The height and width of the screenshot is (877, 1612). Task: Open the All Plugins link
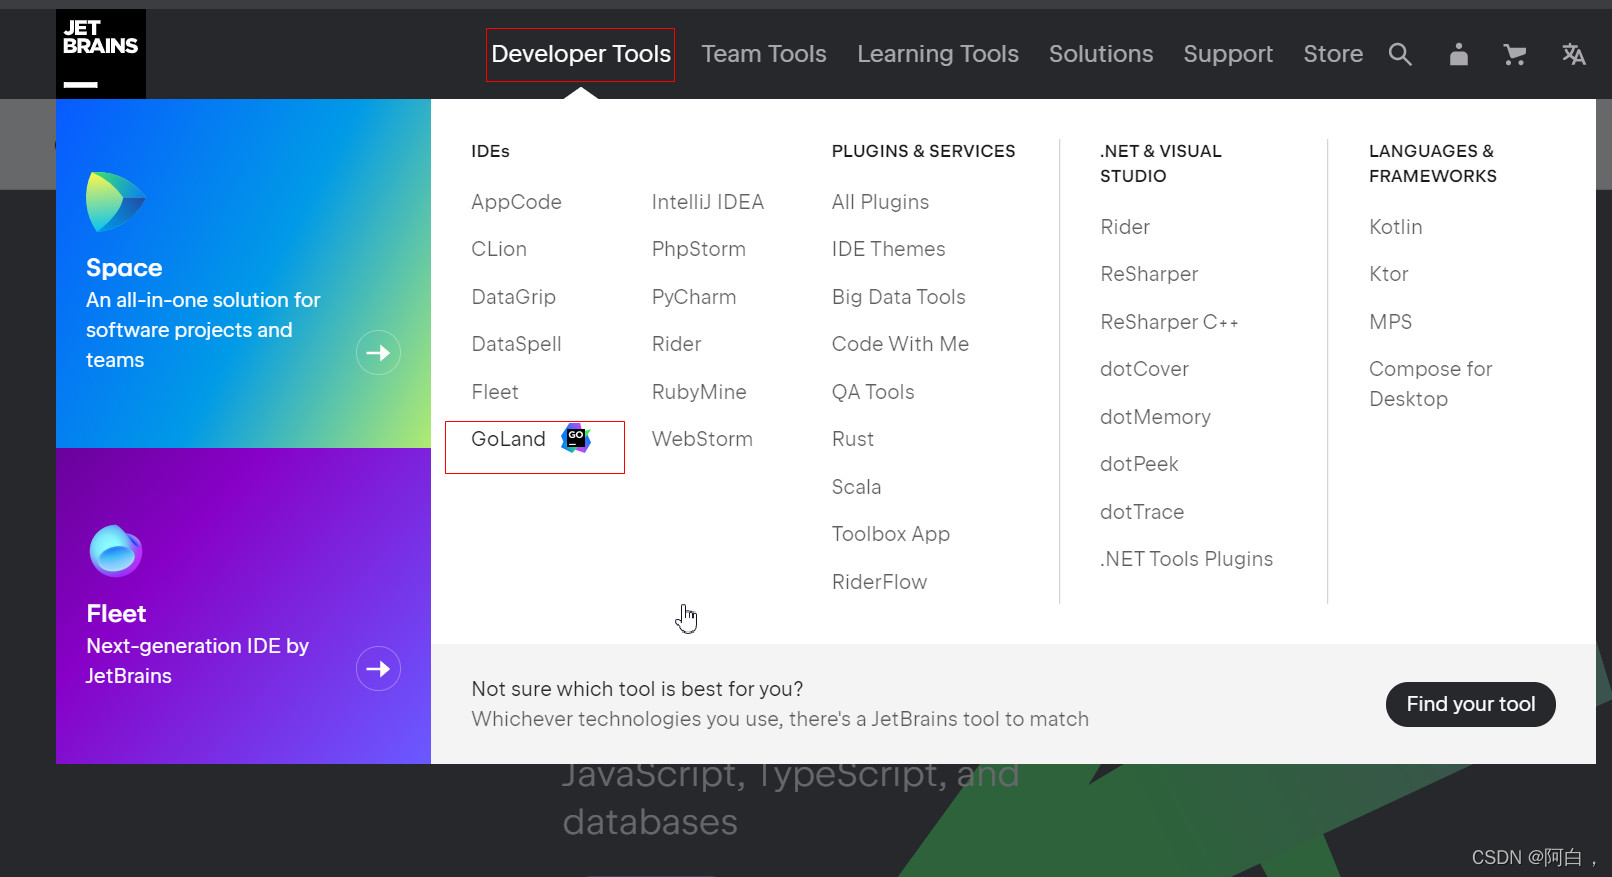coord(880,202)
